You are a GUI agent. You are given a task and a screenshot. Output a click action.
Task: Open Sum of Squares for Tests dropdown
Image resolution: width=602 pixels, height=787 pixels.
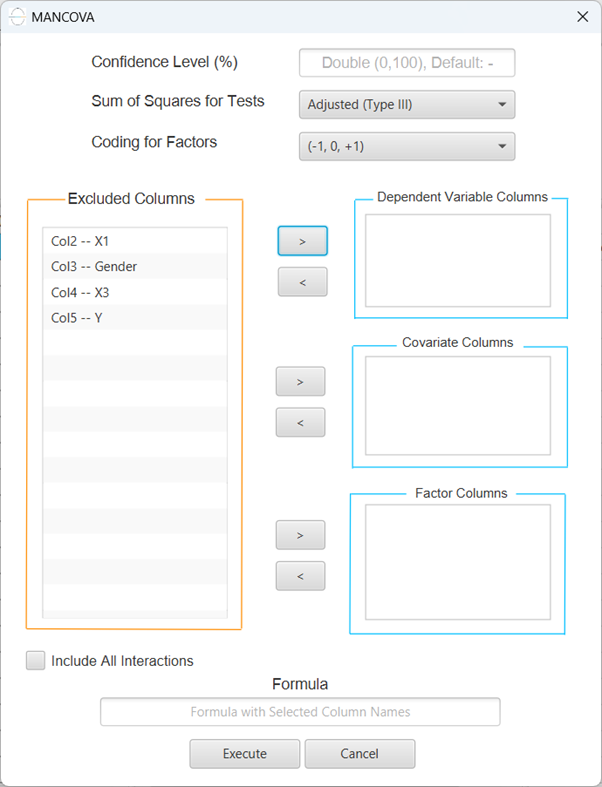pos(407,104)
